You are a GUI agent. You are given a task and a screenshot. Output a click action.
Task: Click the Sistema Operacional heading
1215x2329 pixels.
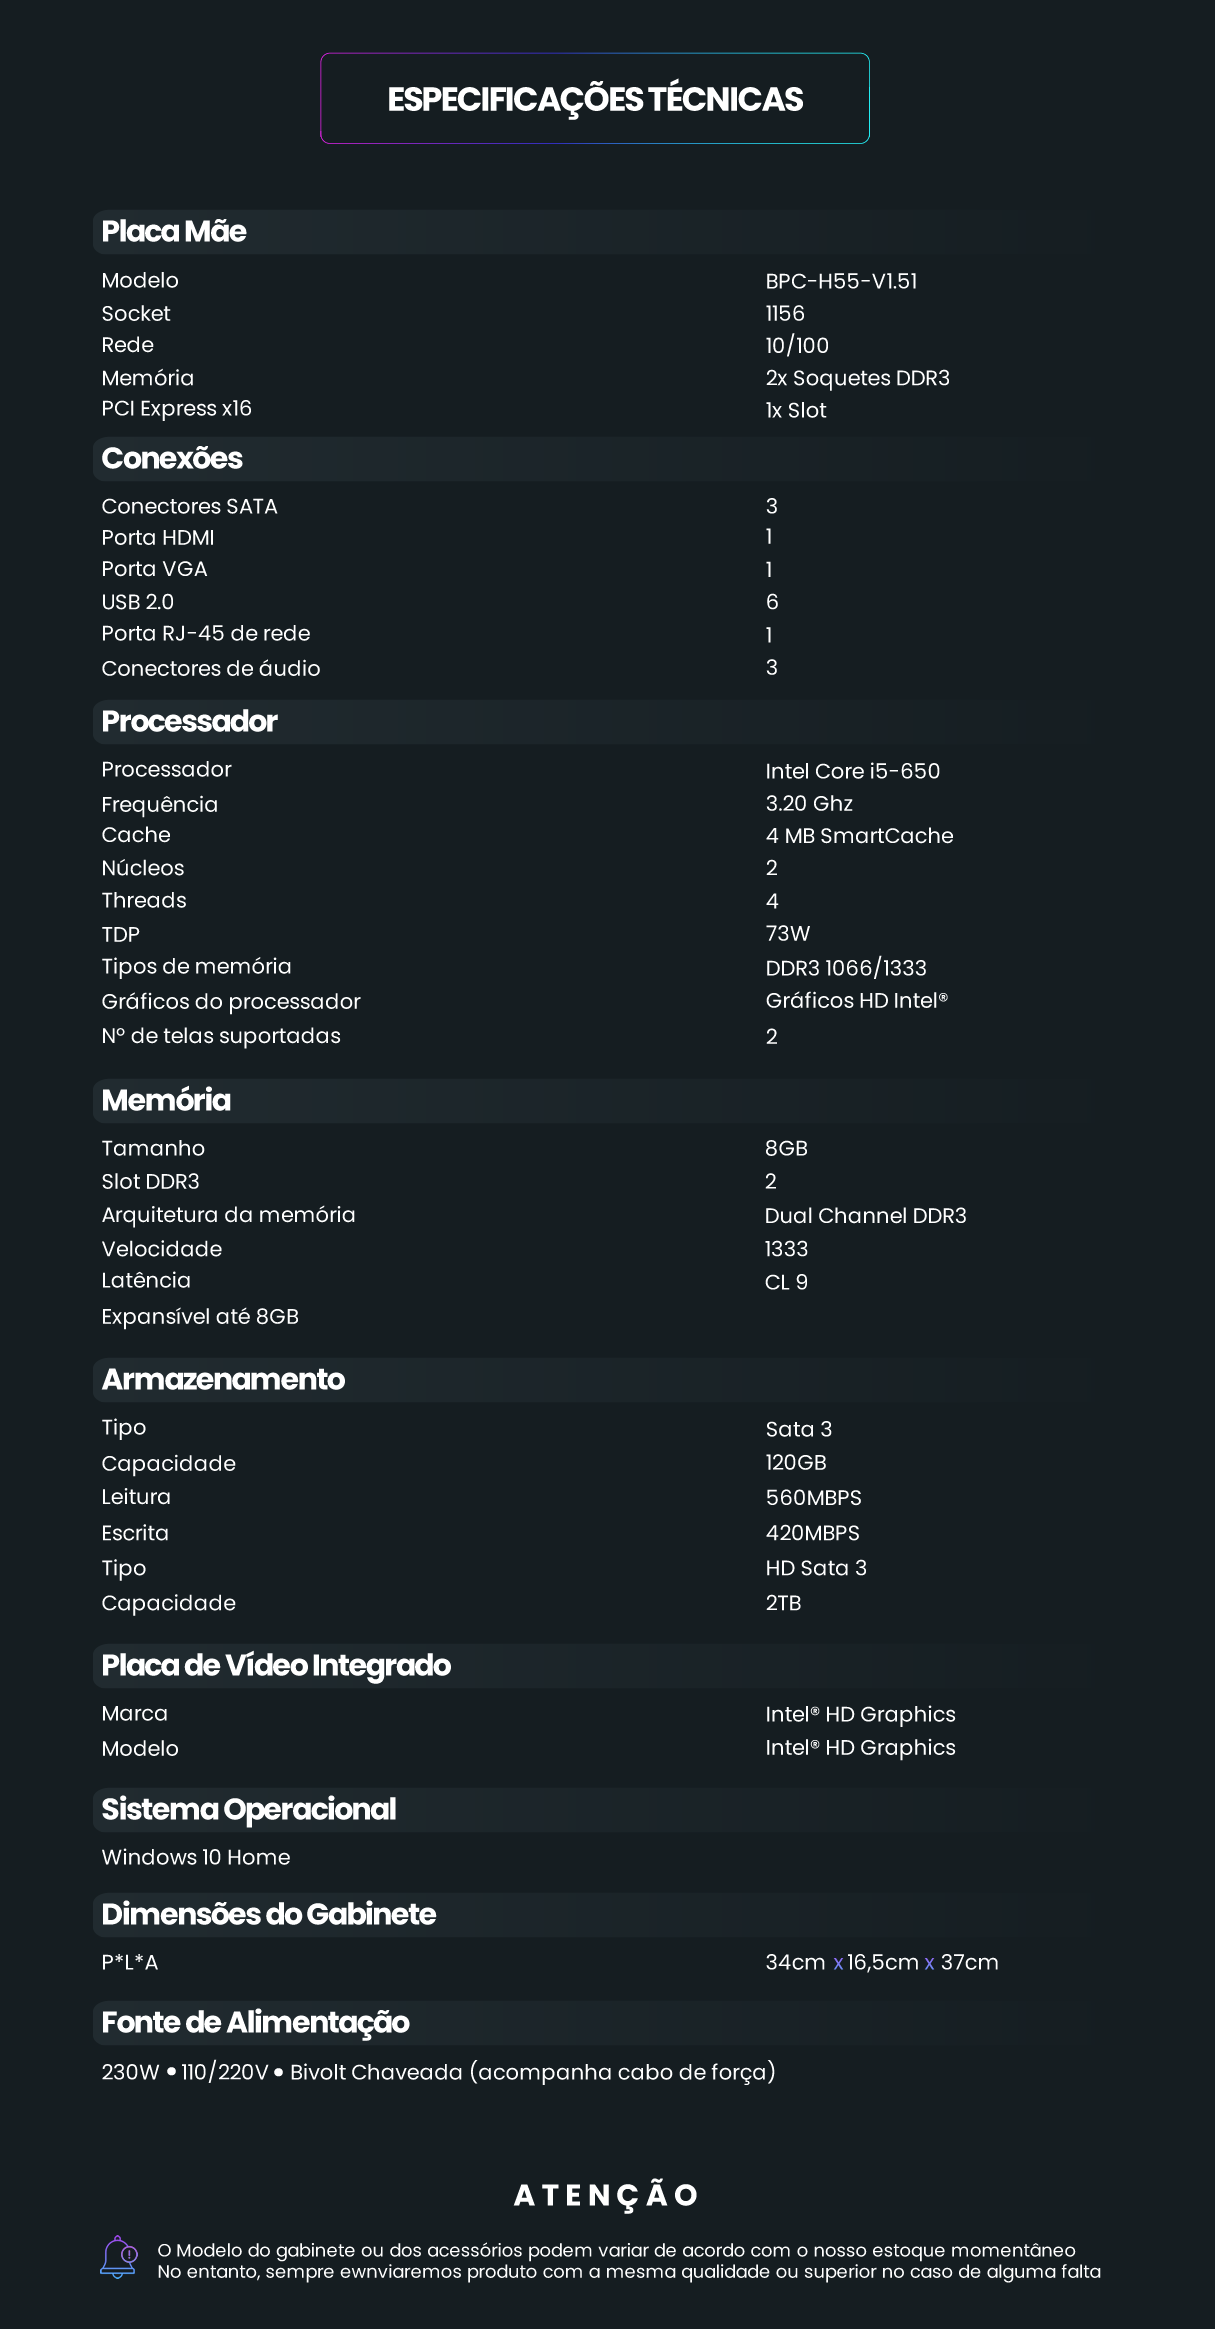coord(249,1810)
